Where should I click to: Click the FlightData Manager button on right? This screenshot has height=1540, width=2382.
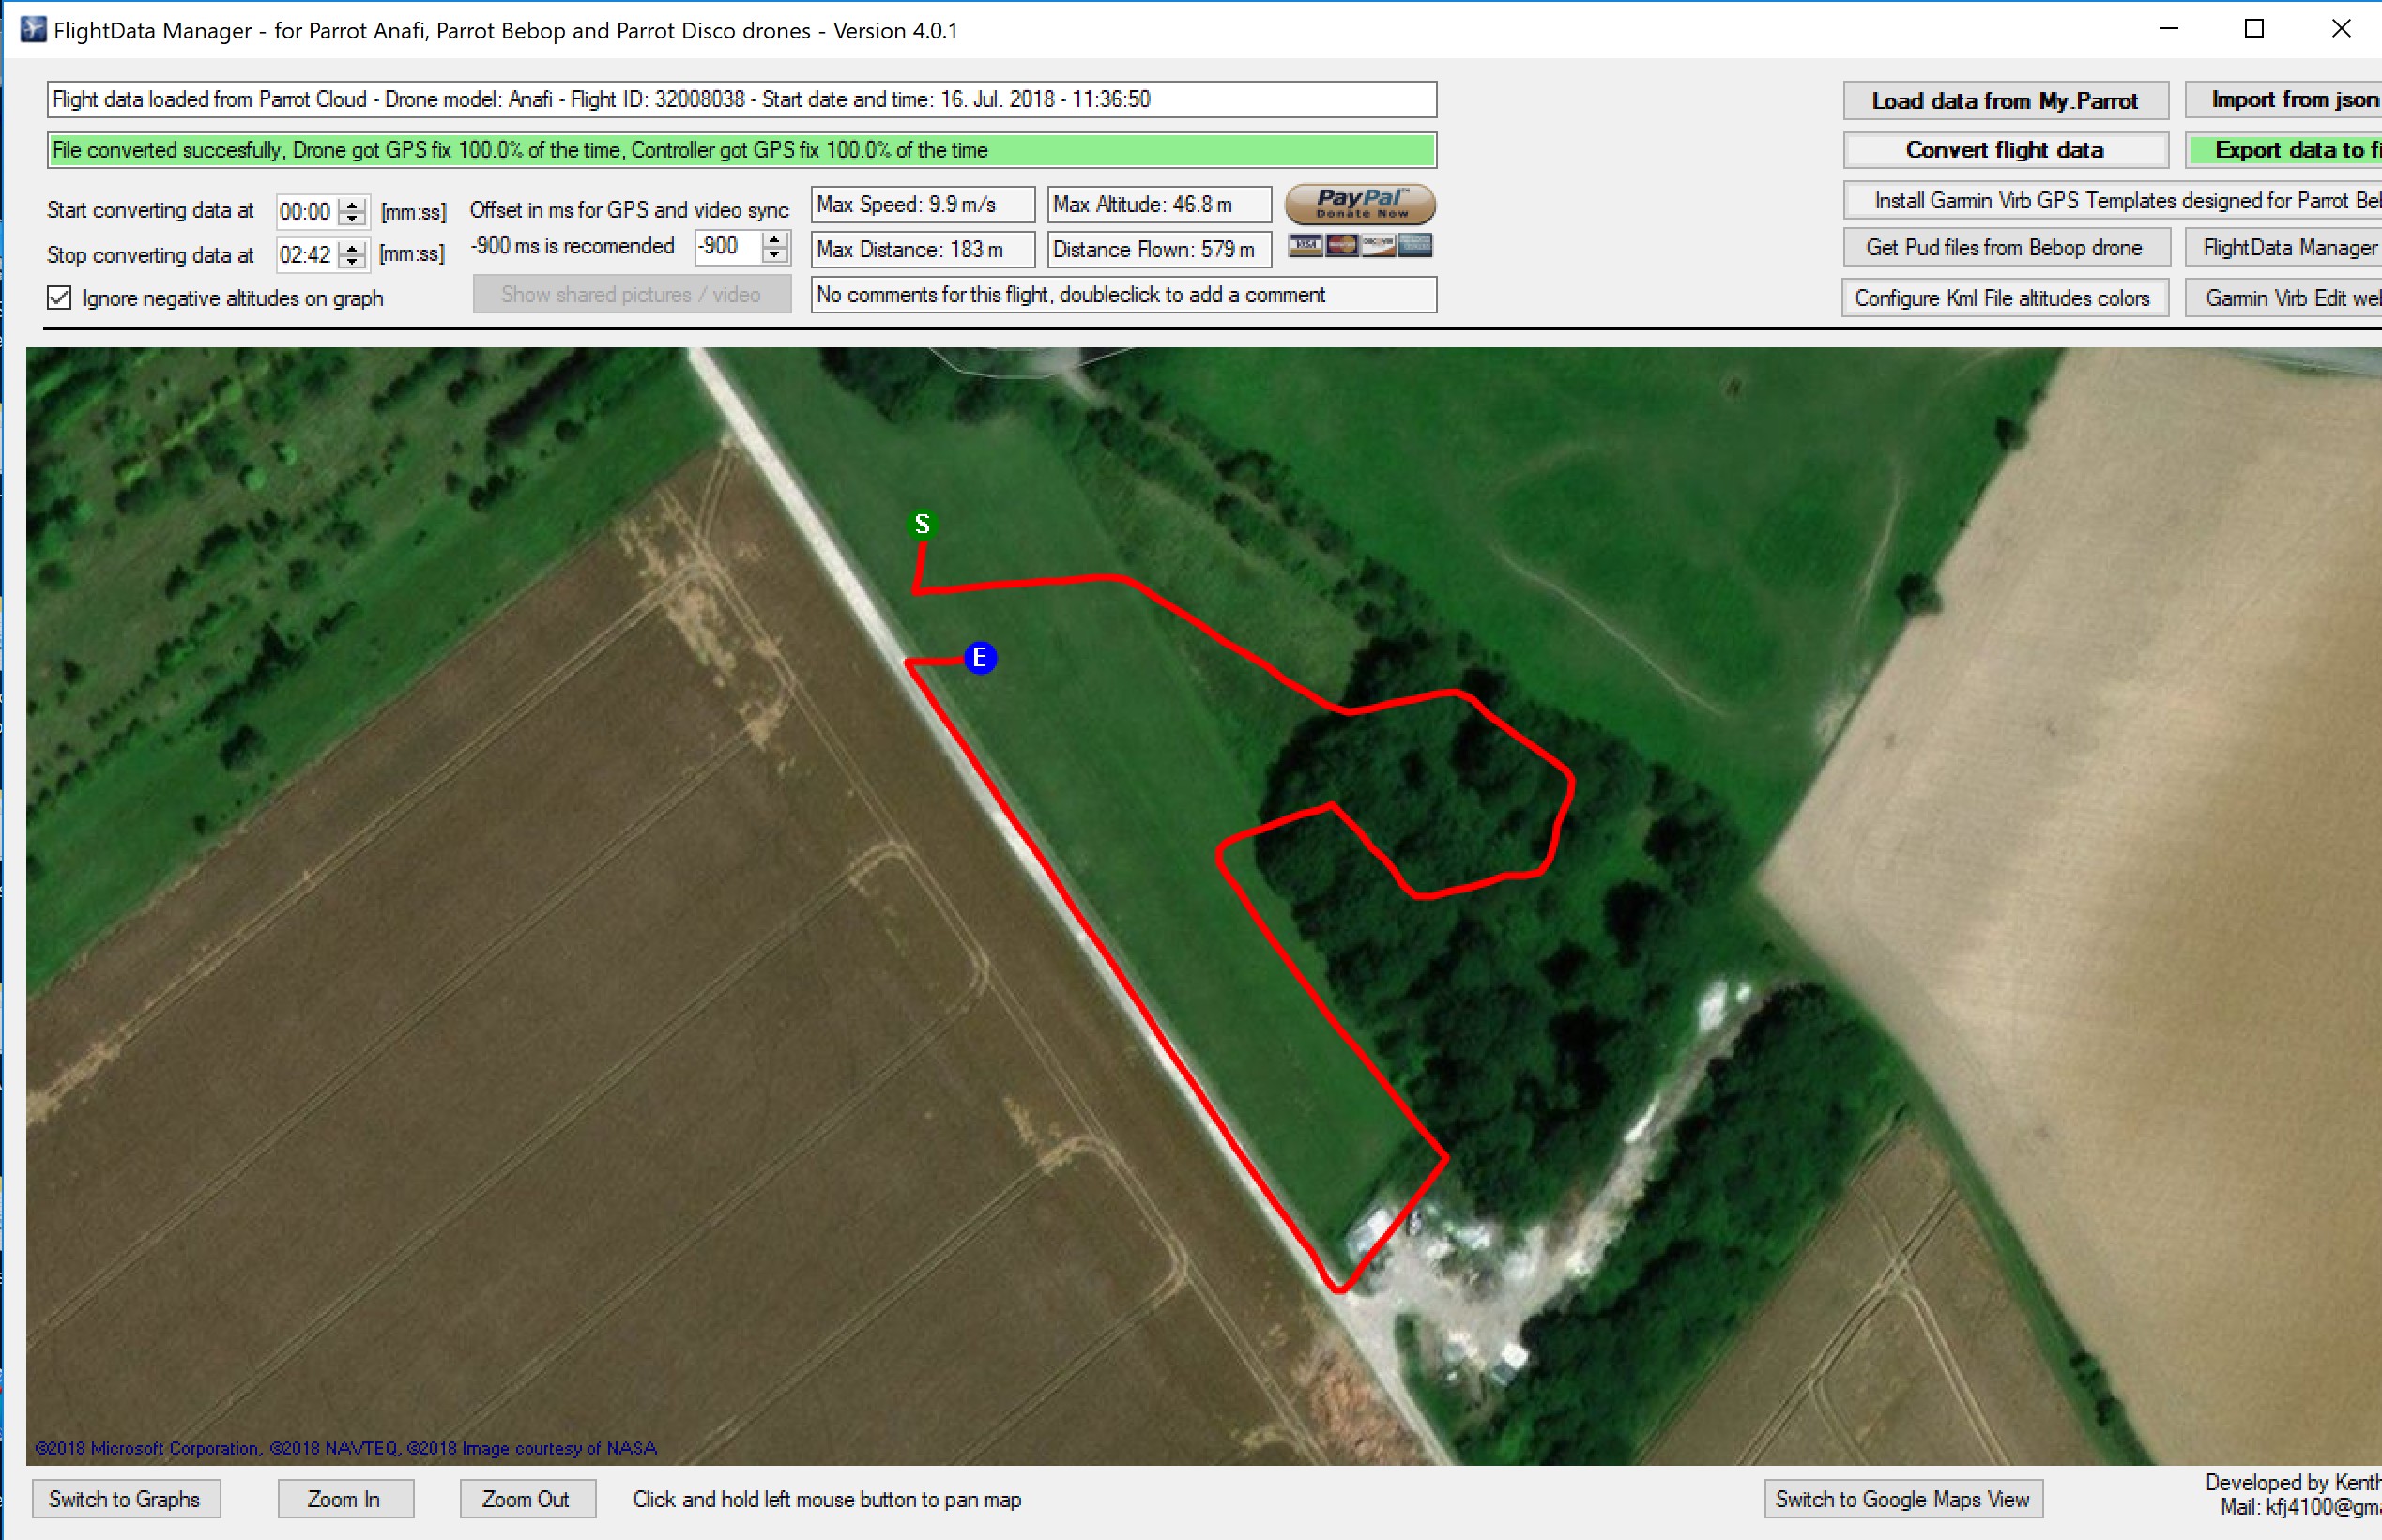pyautogui.click(x=2285, y=248)
